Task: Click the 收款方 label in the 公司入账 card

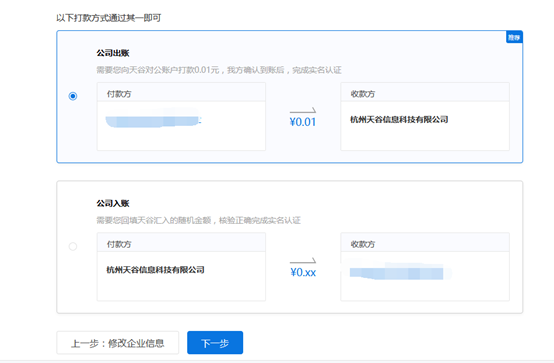Action: click(x=363, y=244)
